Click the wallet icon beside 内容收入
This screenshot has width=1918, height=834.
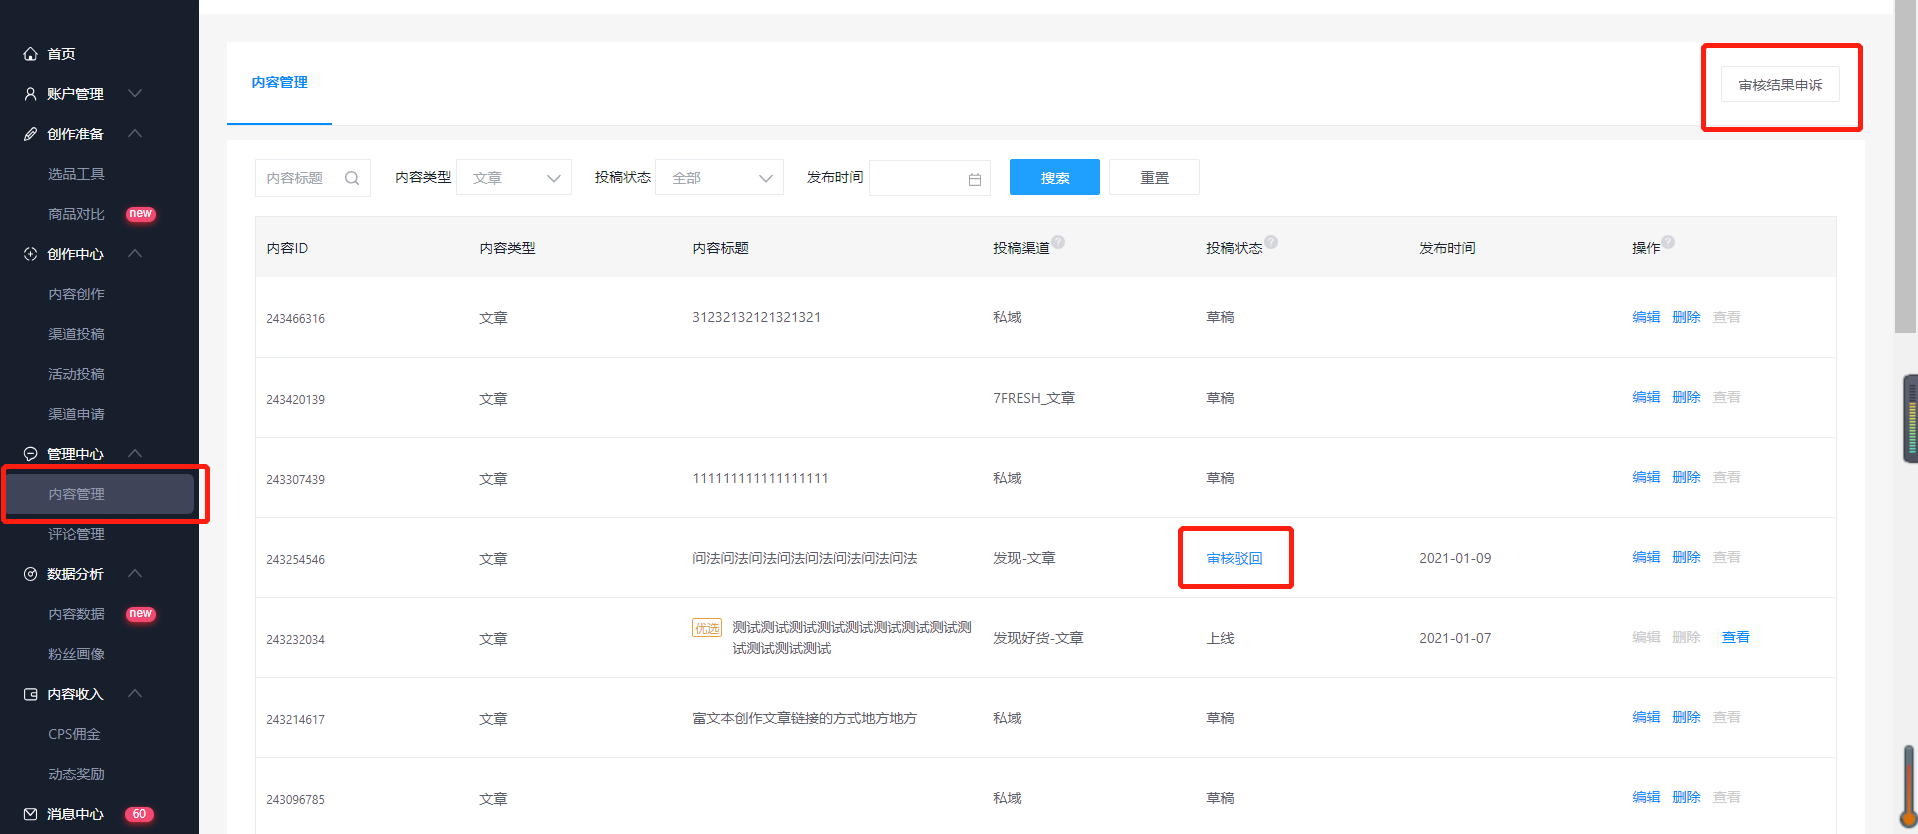(x=30, y=694)
